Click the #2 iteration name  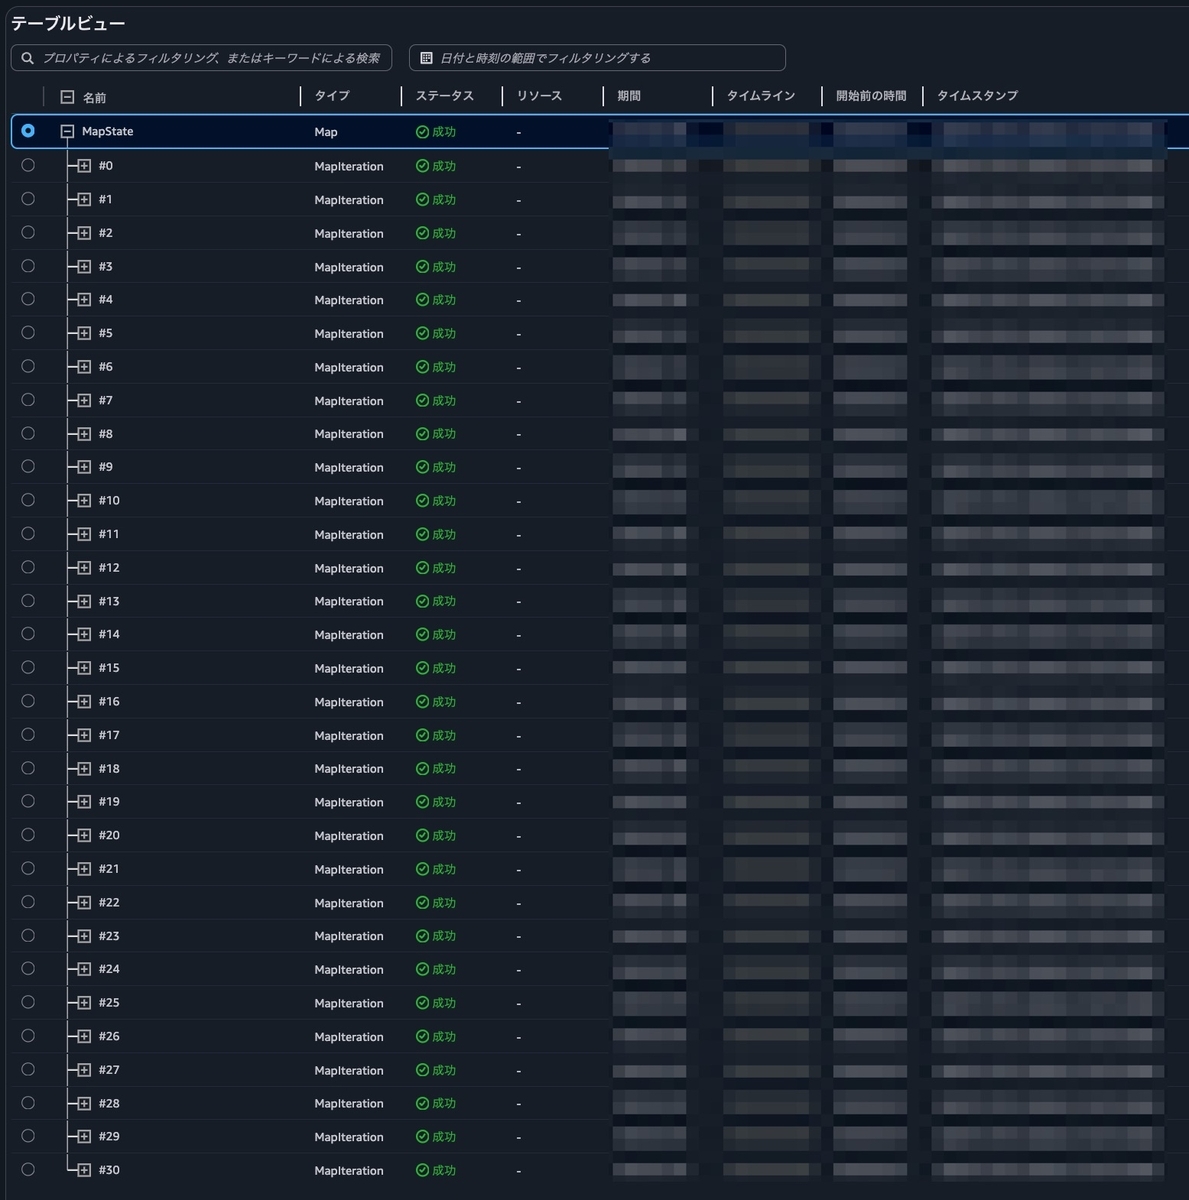[105, 233]
